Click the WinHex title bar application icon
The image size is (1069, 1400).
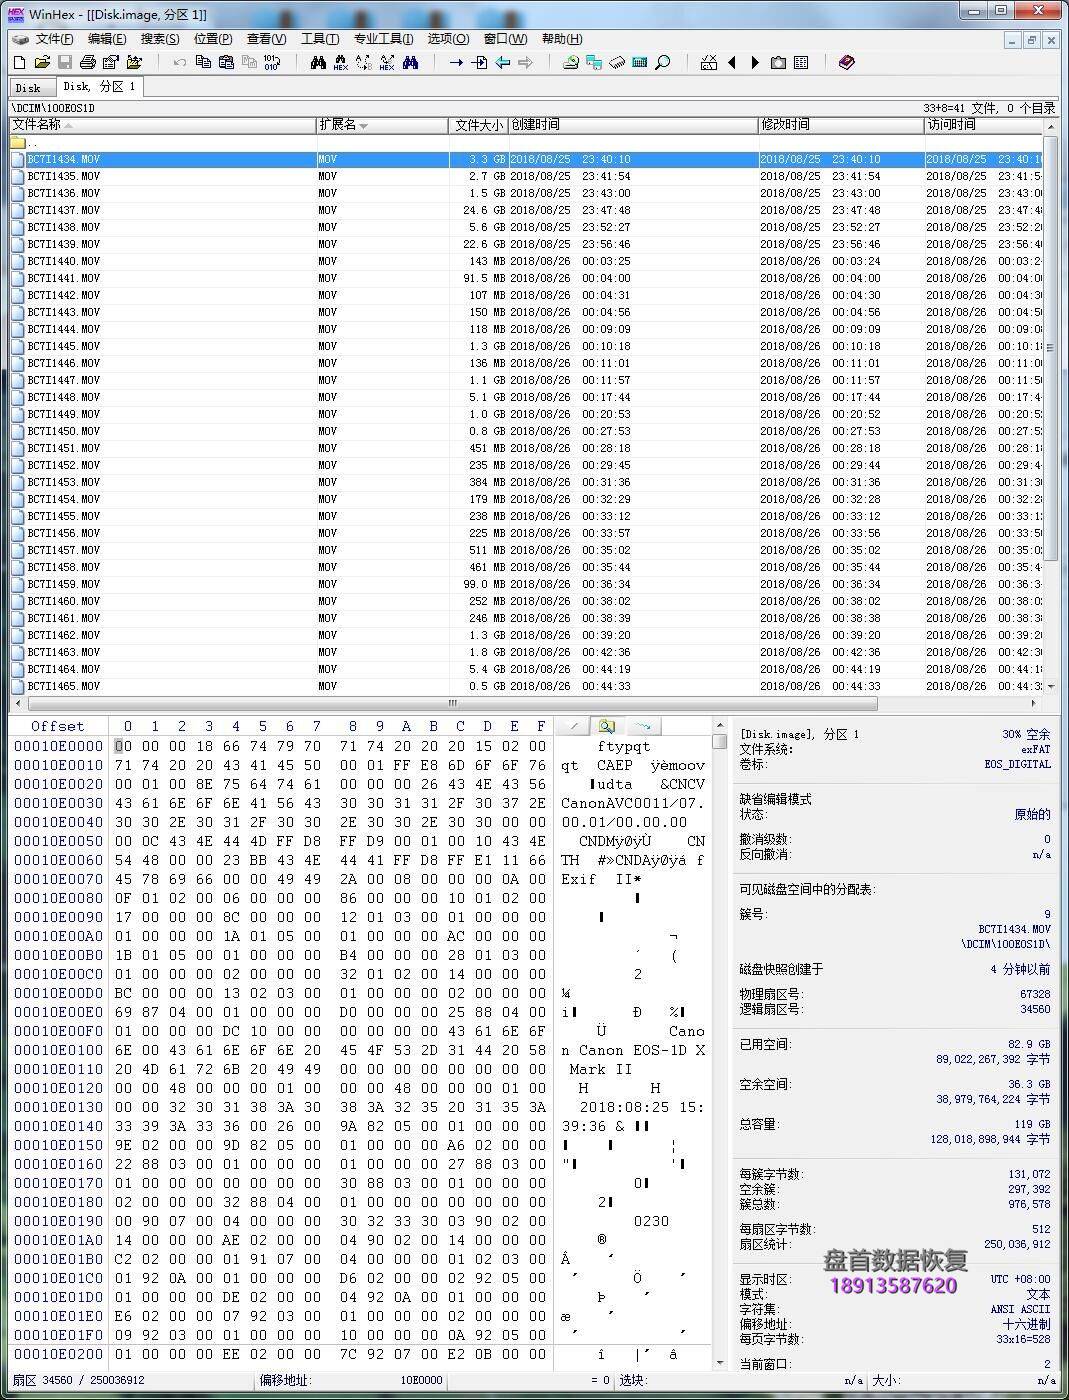click(x=15, y=13)
